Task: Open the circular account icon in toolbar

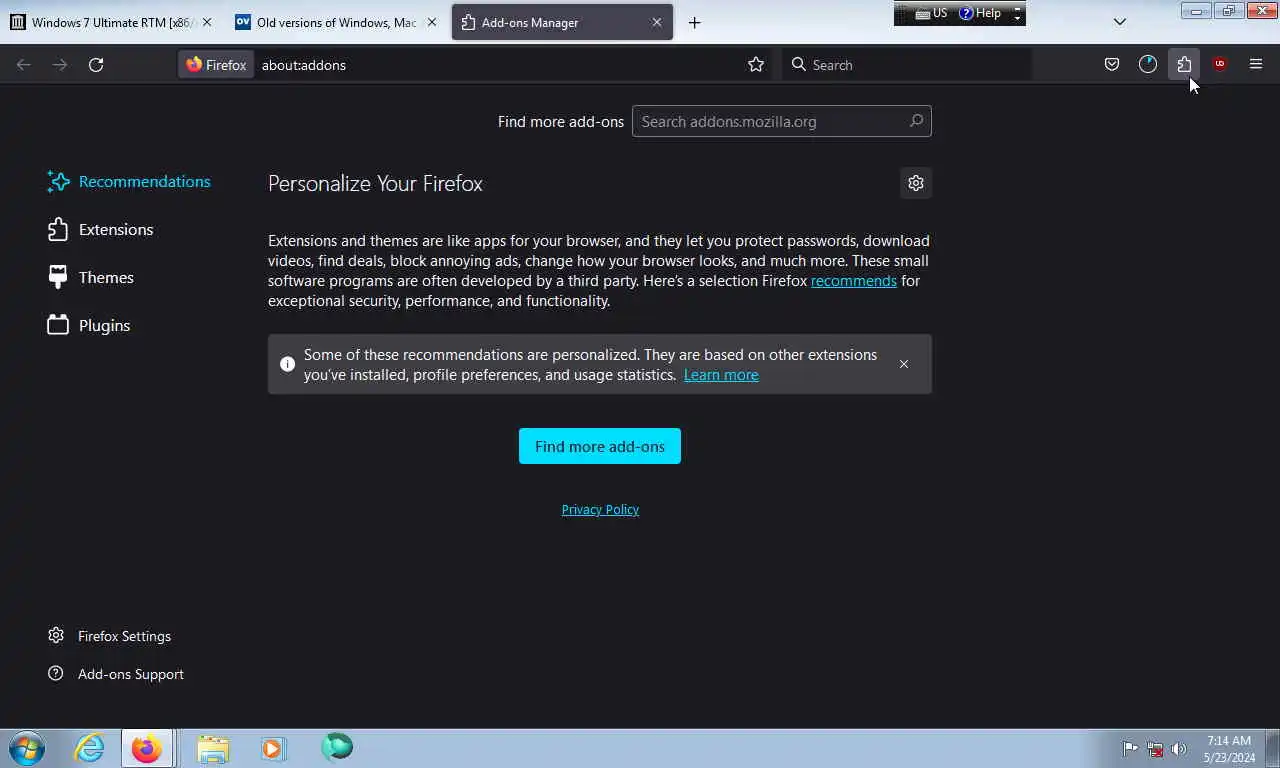Action: pos(1148,64)
